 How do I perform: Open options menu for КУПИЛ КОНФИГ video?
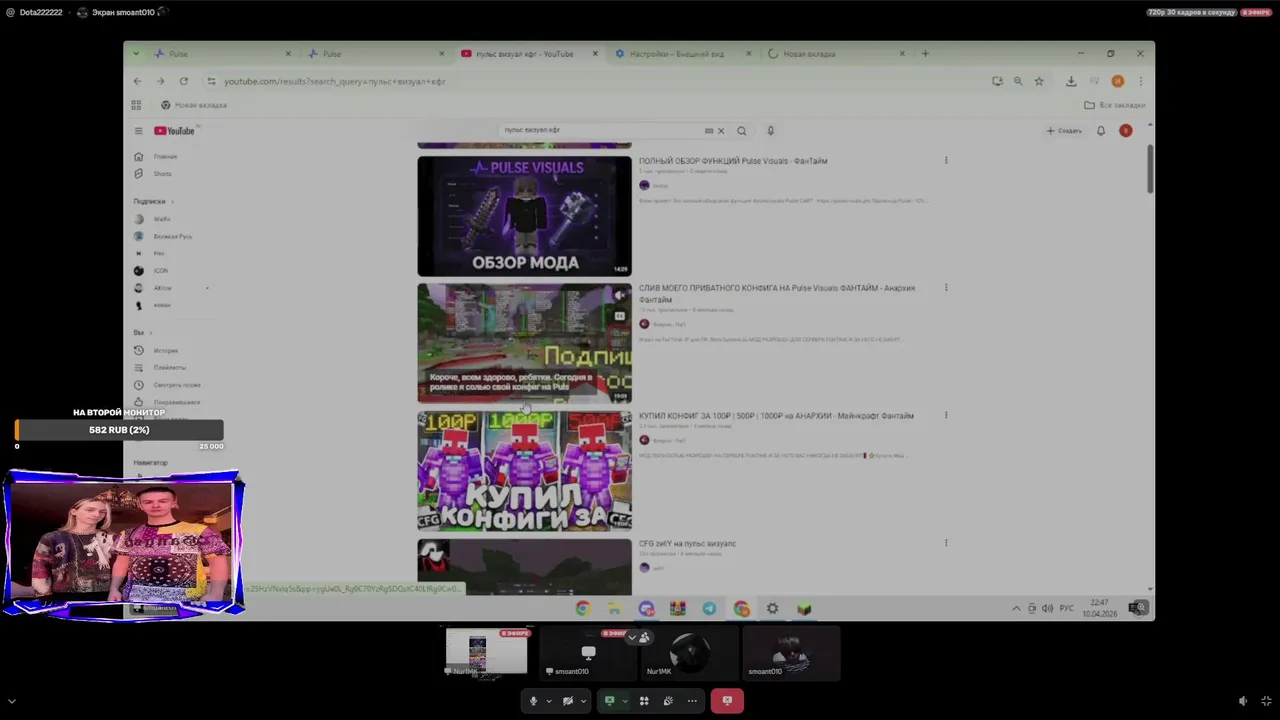[x=946, y=415]
